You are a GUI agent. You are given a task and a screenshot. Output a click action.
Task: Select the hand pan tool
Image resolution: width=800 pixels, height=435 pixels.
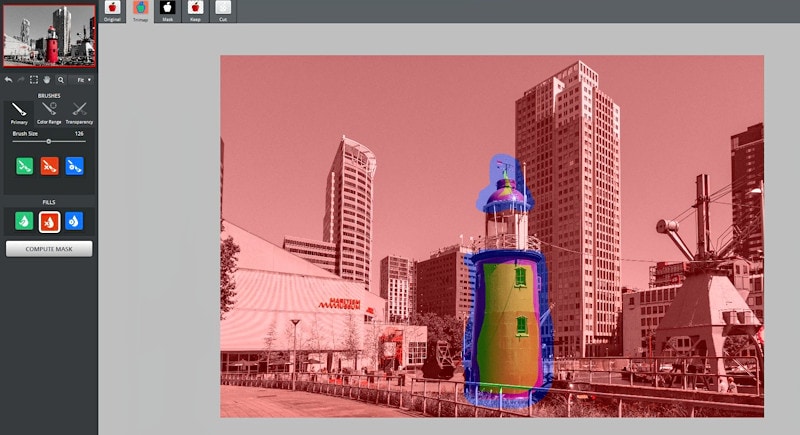point(47,79)
